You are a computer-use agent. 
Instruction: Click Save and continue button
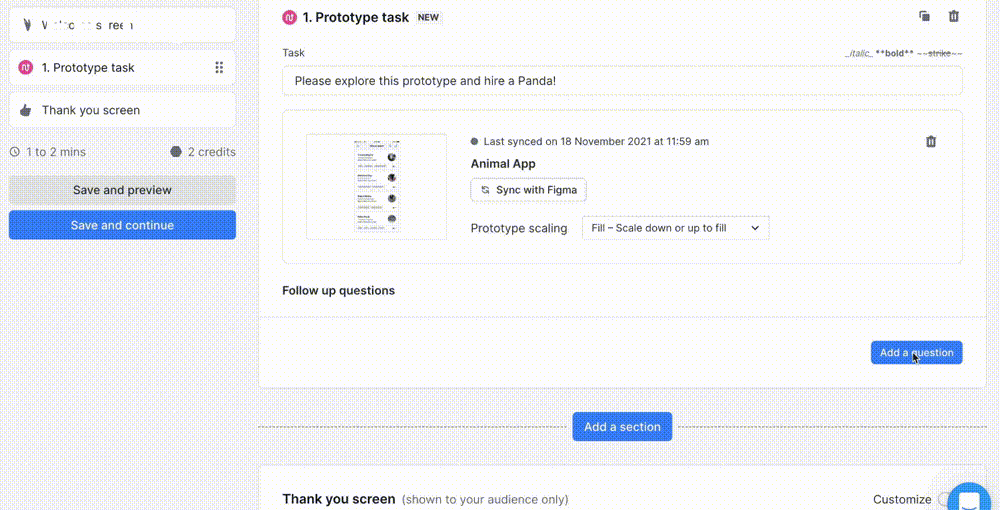[122, 225]
